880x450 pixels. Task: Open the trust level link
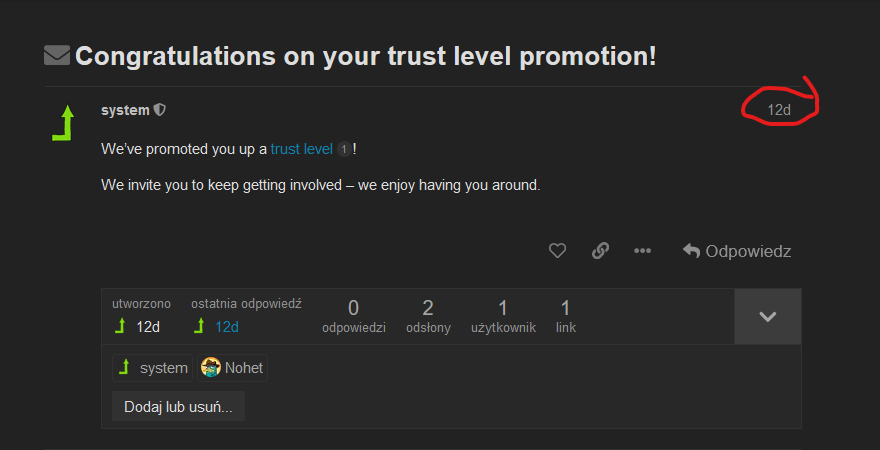pyautogui.click(x=301, y=149)
